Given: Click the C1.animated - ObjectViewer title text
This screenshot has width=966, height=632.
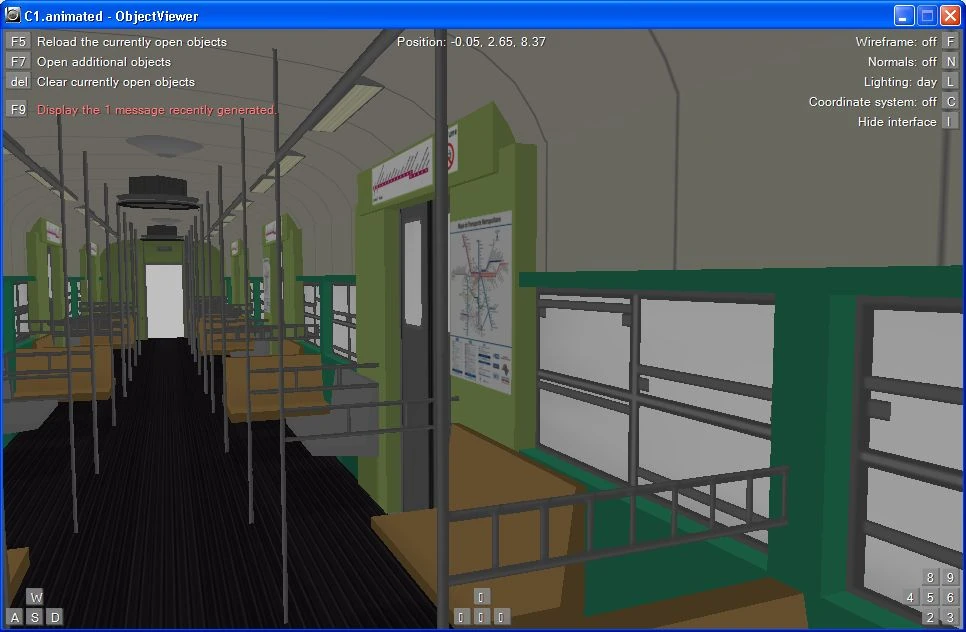Looking at the screenshot, I should (112, 16).
